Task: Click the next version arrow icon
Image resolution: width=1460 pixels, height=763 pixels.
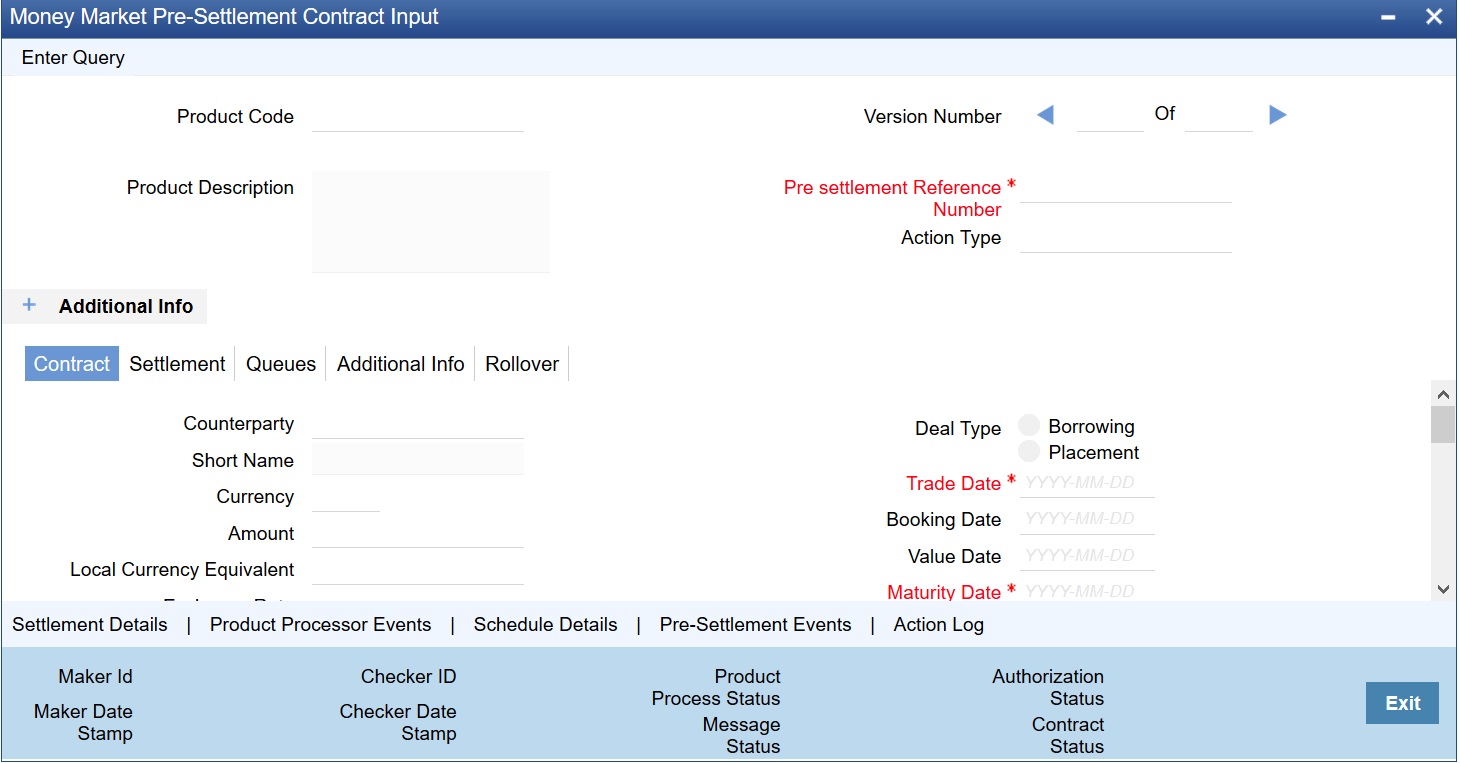Action: 1277,115
